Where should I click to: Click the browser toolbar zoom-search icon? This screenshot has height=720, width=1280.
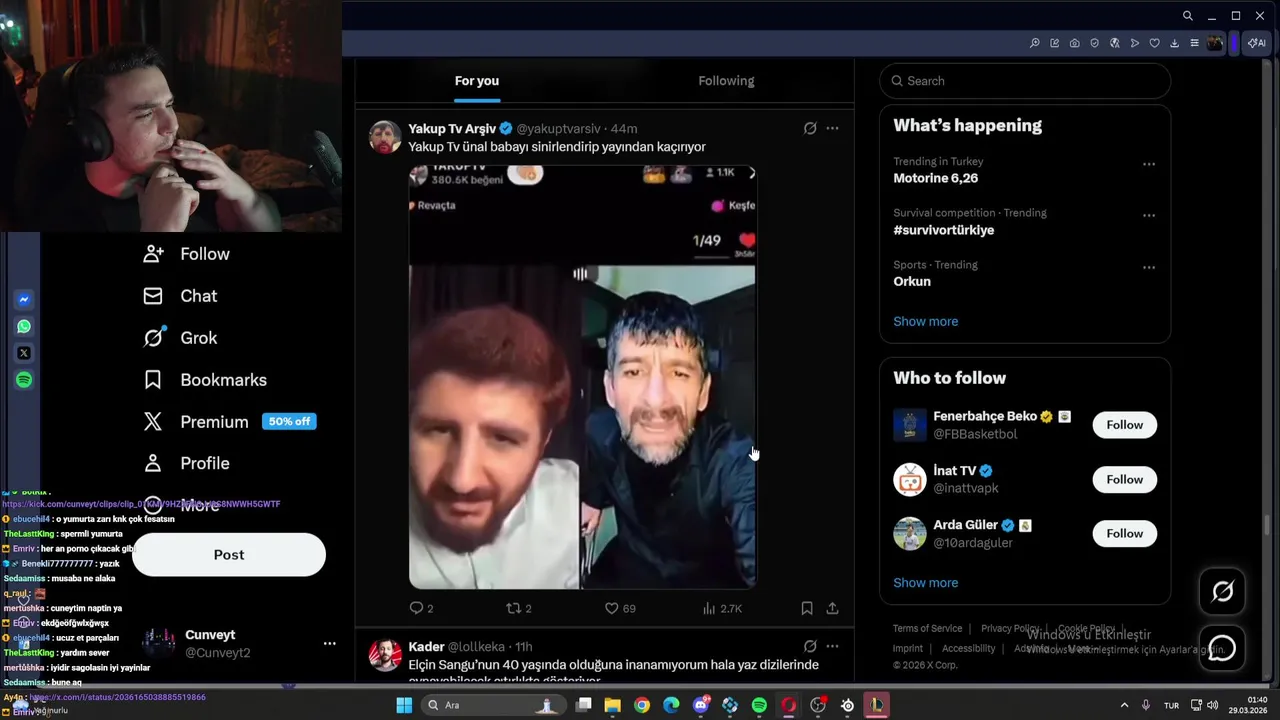(x=1034, y=43)
